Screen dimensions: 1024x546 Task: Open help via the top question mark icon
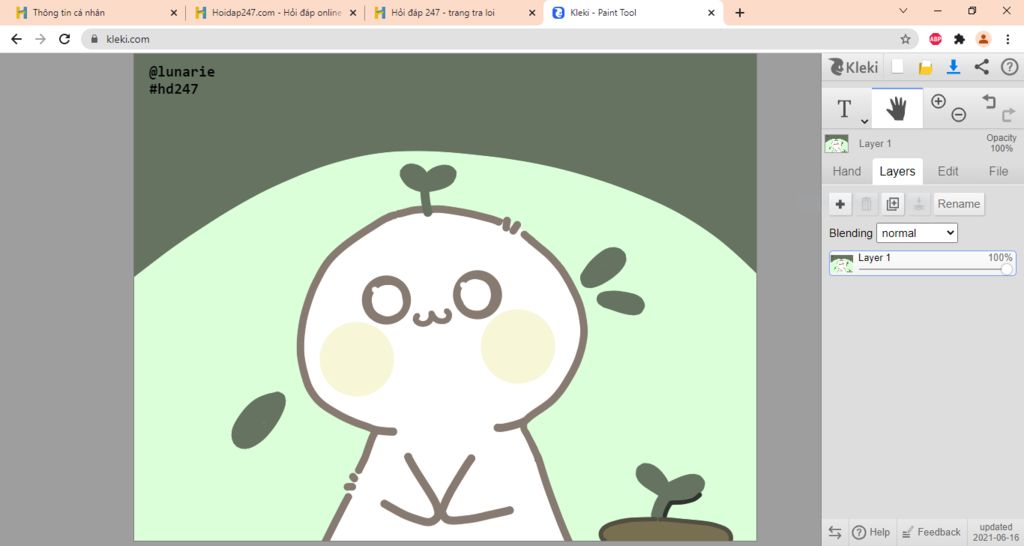(1010, 67)
